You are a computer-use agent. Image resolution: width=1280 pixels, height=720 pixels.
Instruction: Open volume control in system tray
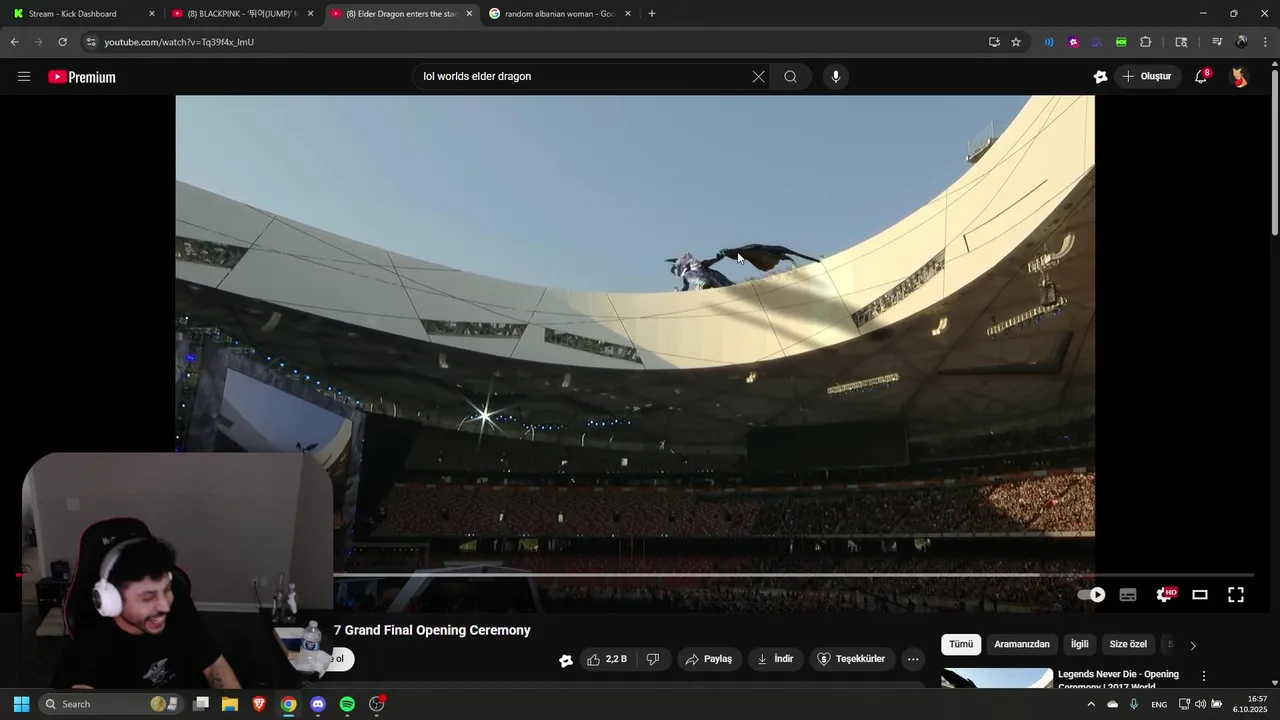pos(1200,704)
